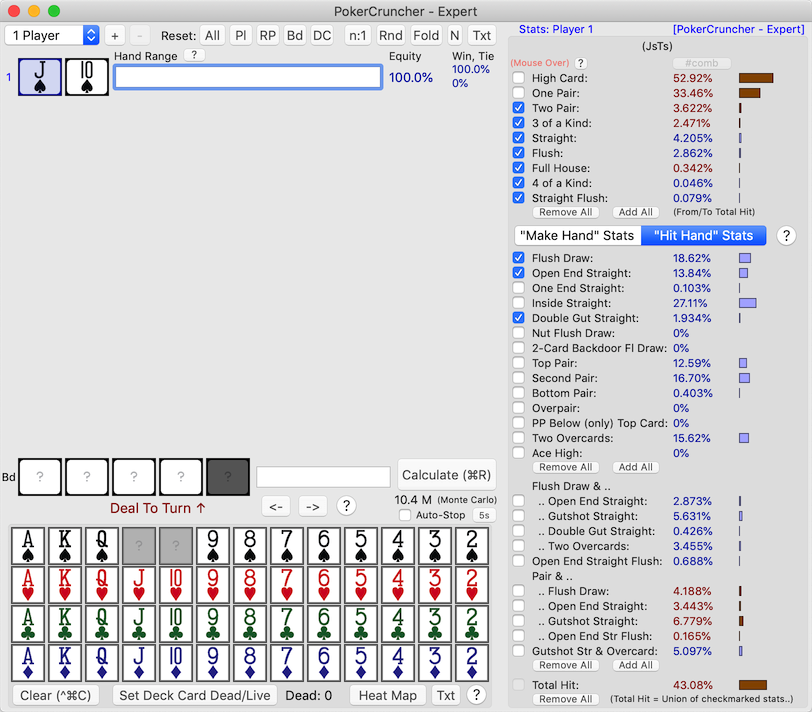Select the first board card slot
The width and height of the screenshot is (812, 712).
click(40, 476)
